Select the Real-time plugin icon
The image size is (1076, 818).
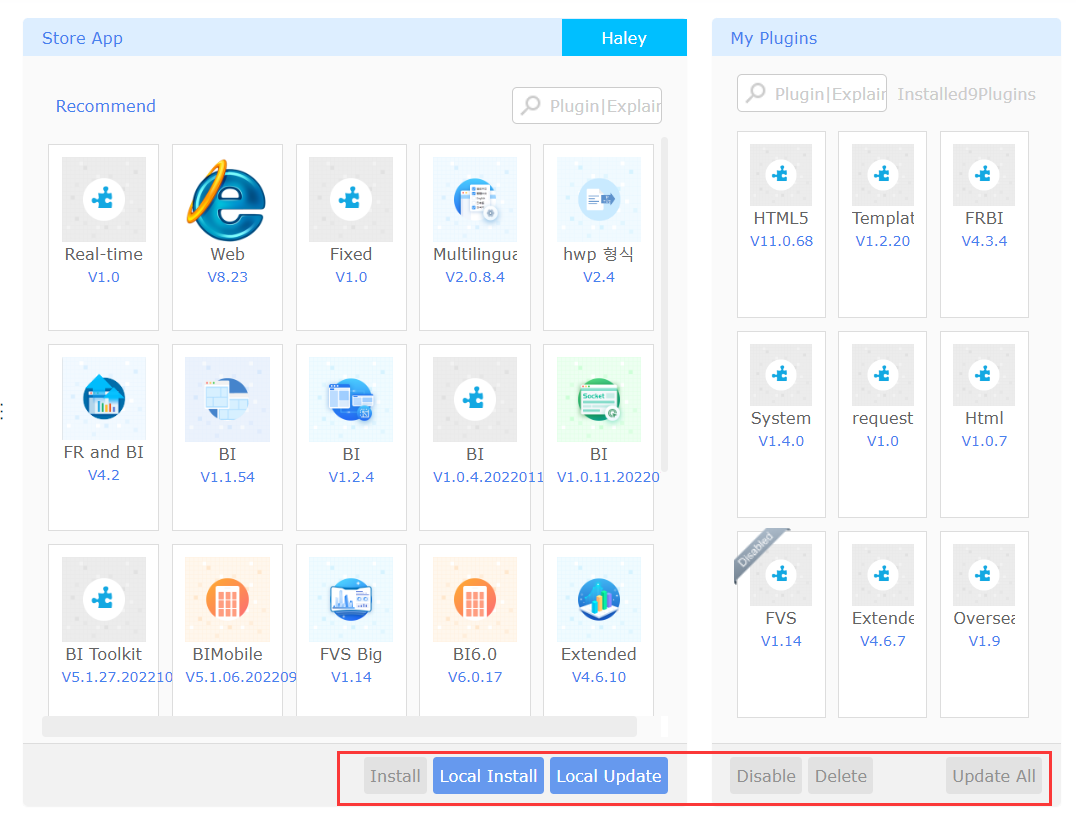(103, 198)
